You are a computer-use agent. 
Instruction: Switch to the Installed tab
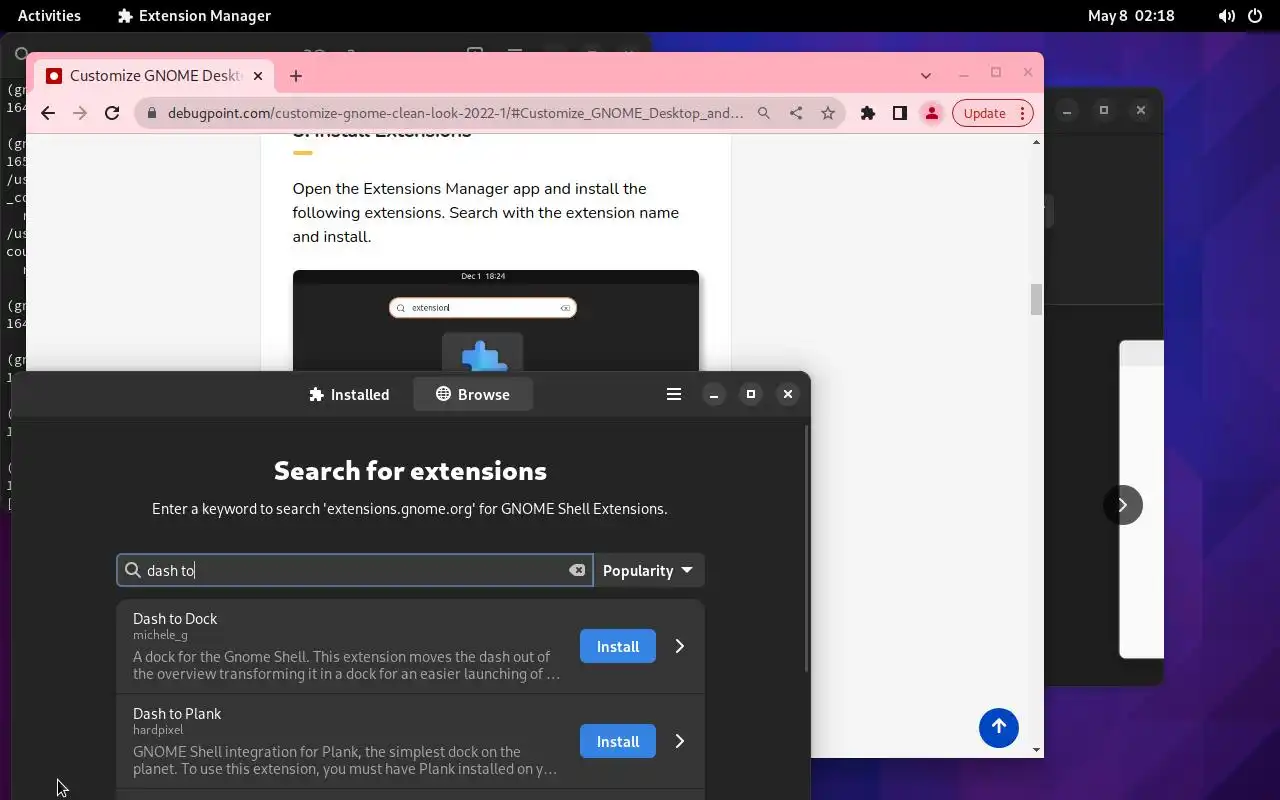(349, 395)
